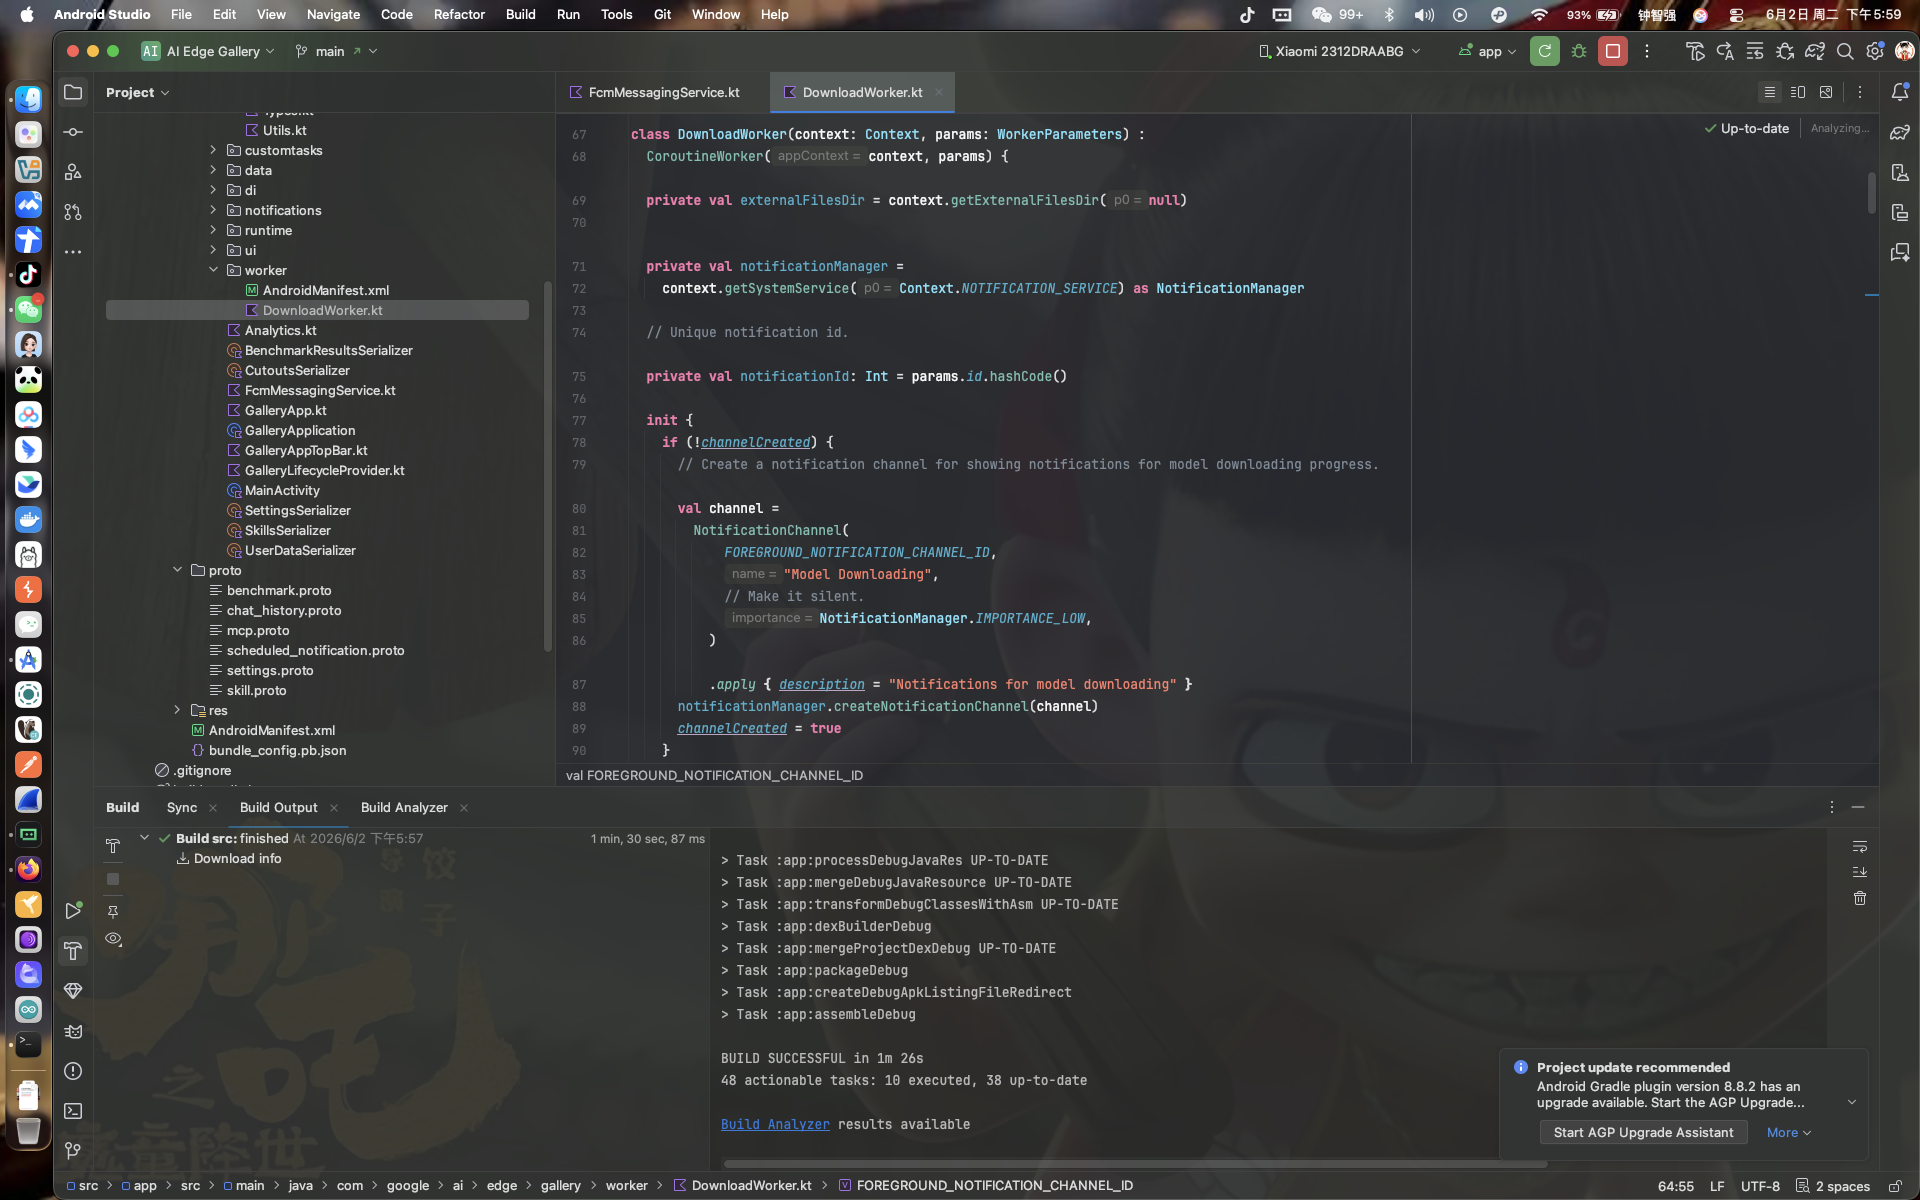Open AI Edge Gallery project dropdown

(208, 51)
